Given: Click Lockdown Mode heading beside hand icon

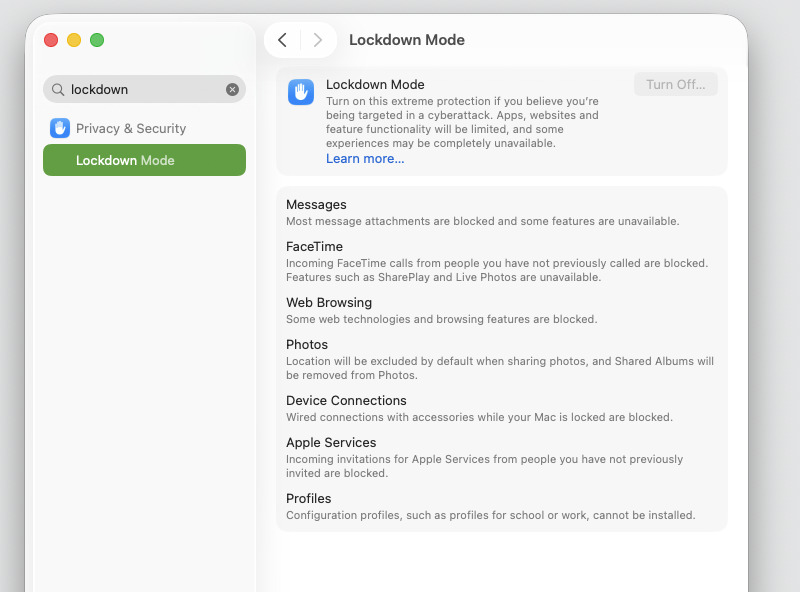Looking at the screenshot, I should click(x=375, y=84).
